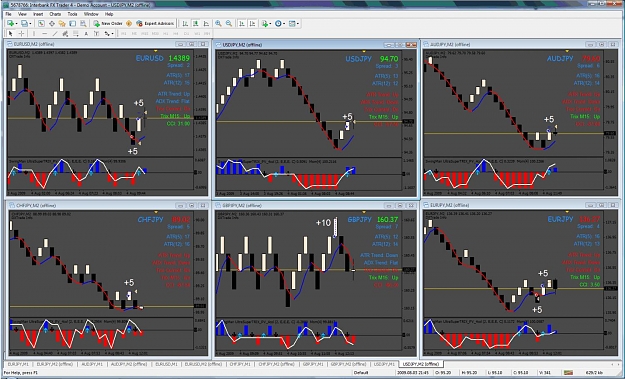Select the horizontal line tool
Image resolution: width=625 pixels, height=379 pixels.
click(x=45, y=33)
